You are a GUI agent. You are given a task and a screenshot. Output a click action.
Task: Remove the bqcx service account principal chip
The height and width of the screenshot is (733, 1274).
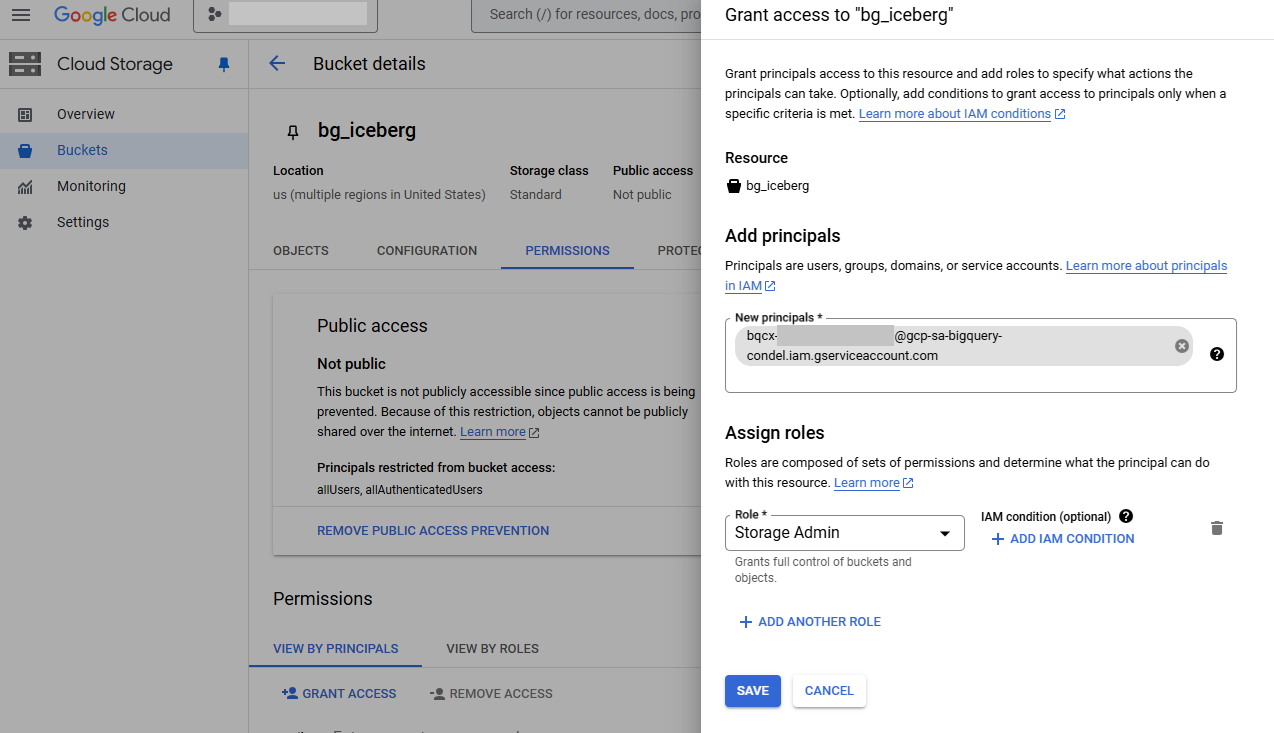(1182, 346)
